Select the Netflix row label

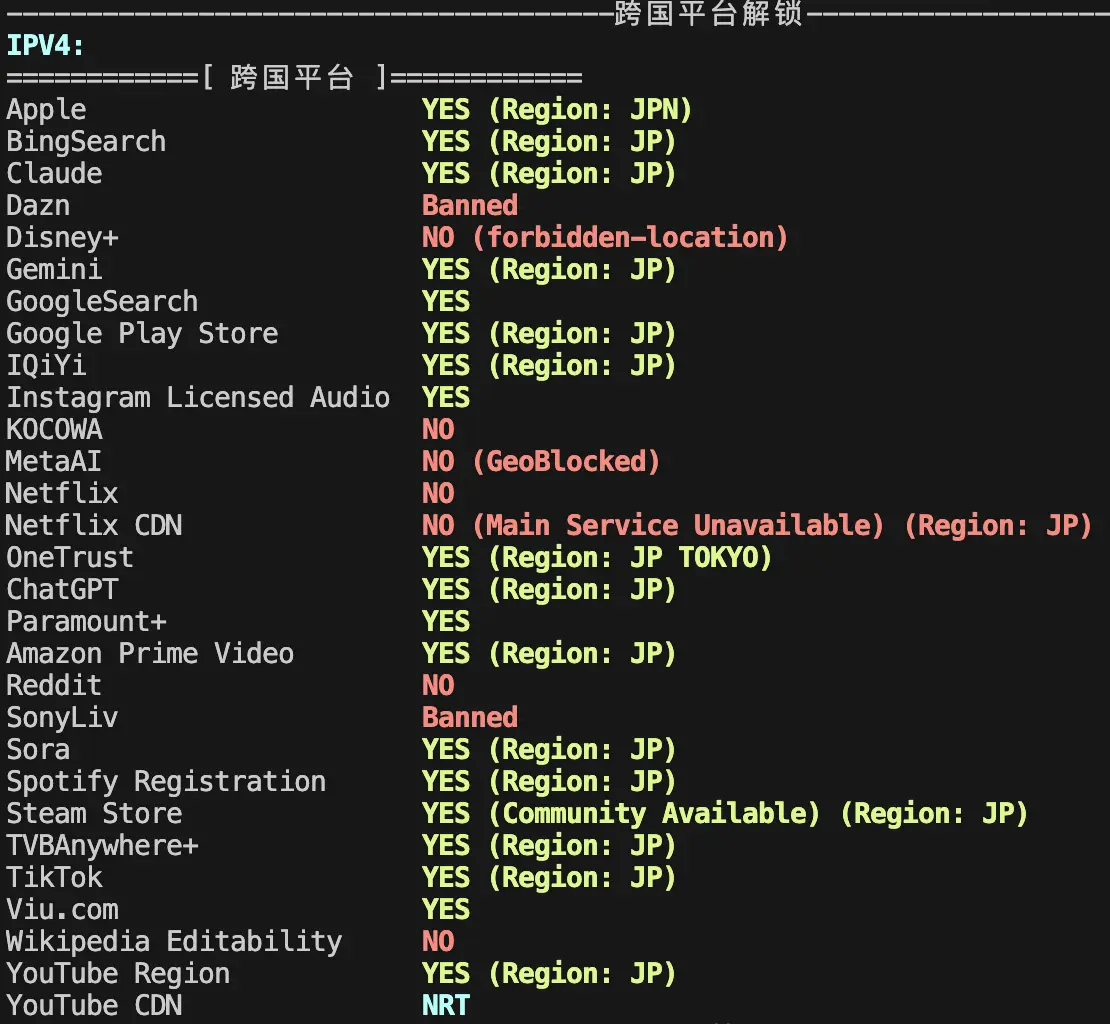click(62, 493)
